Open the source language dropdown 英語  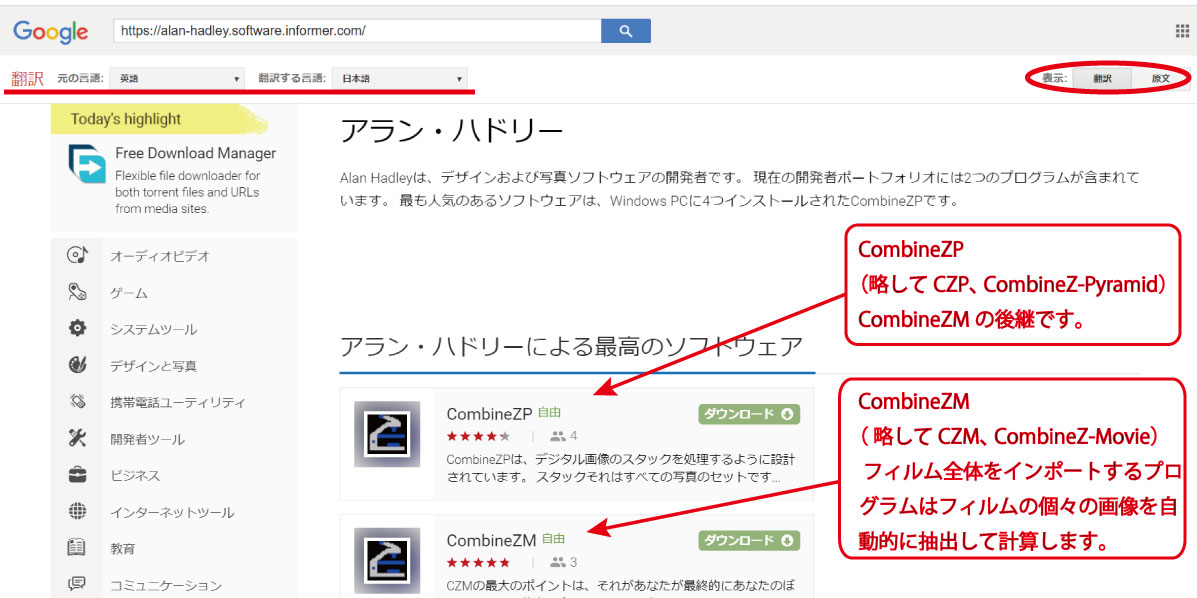click(x=177, y=79)
